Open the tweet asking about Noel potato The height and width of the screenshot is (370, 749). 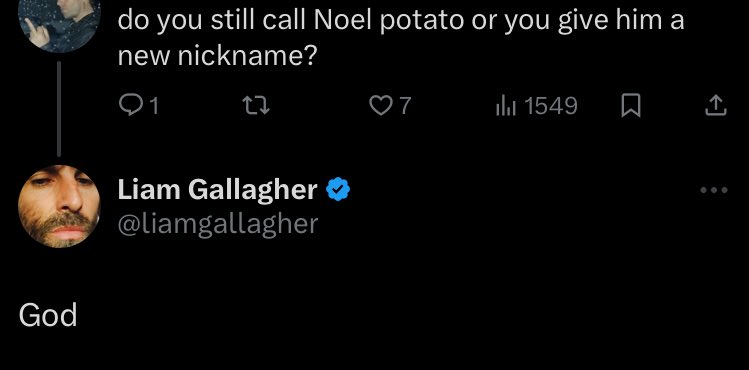[401, 39]
